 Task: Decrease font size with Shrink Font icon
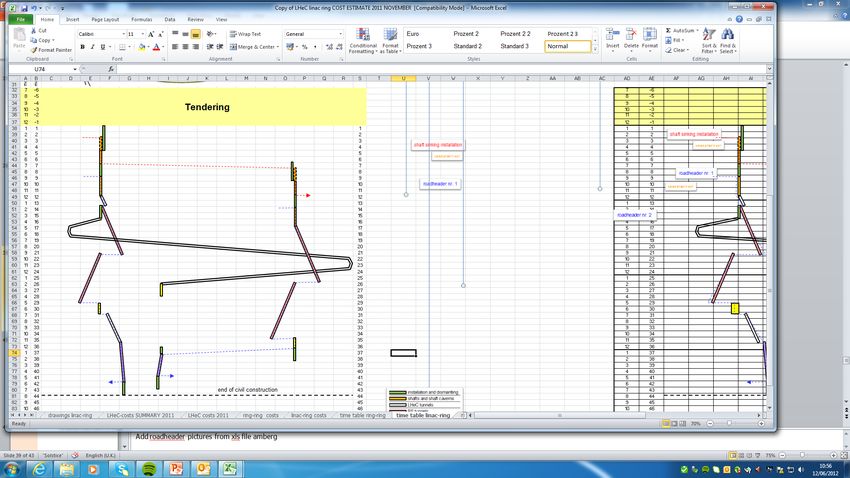pyautogui.click(x=160, y=34)
